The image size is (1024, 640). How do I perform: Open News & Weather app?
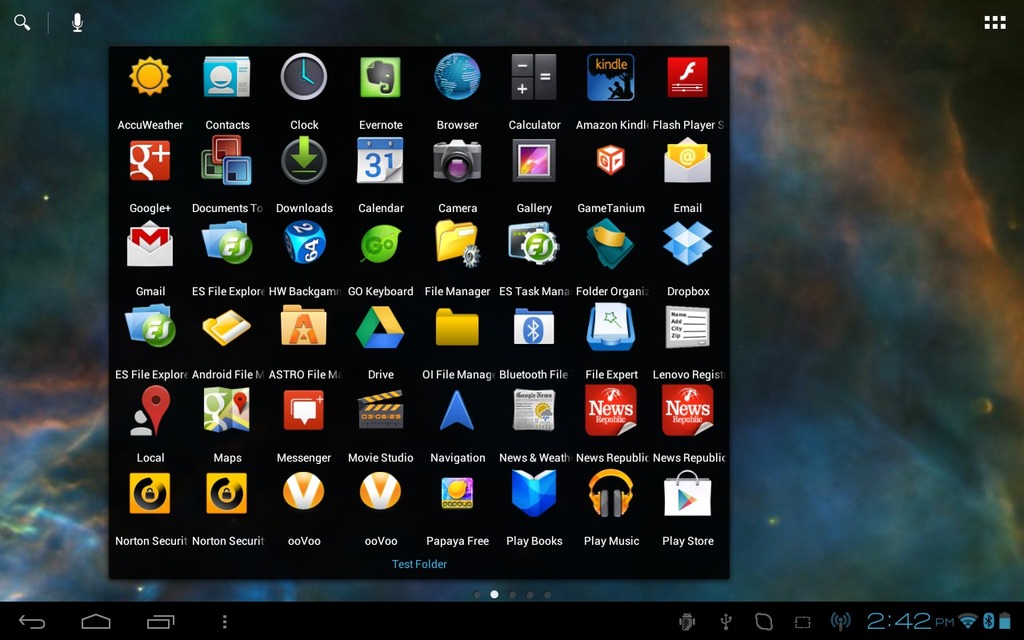click(534, 410)
